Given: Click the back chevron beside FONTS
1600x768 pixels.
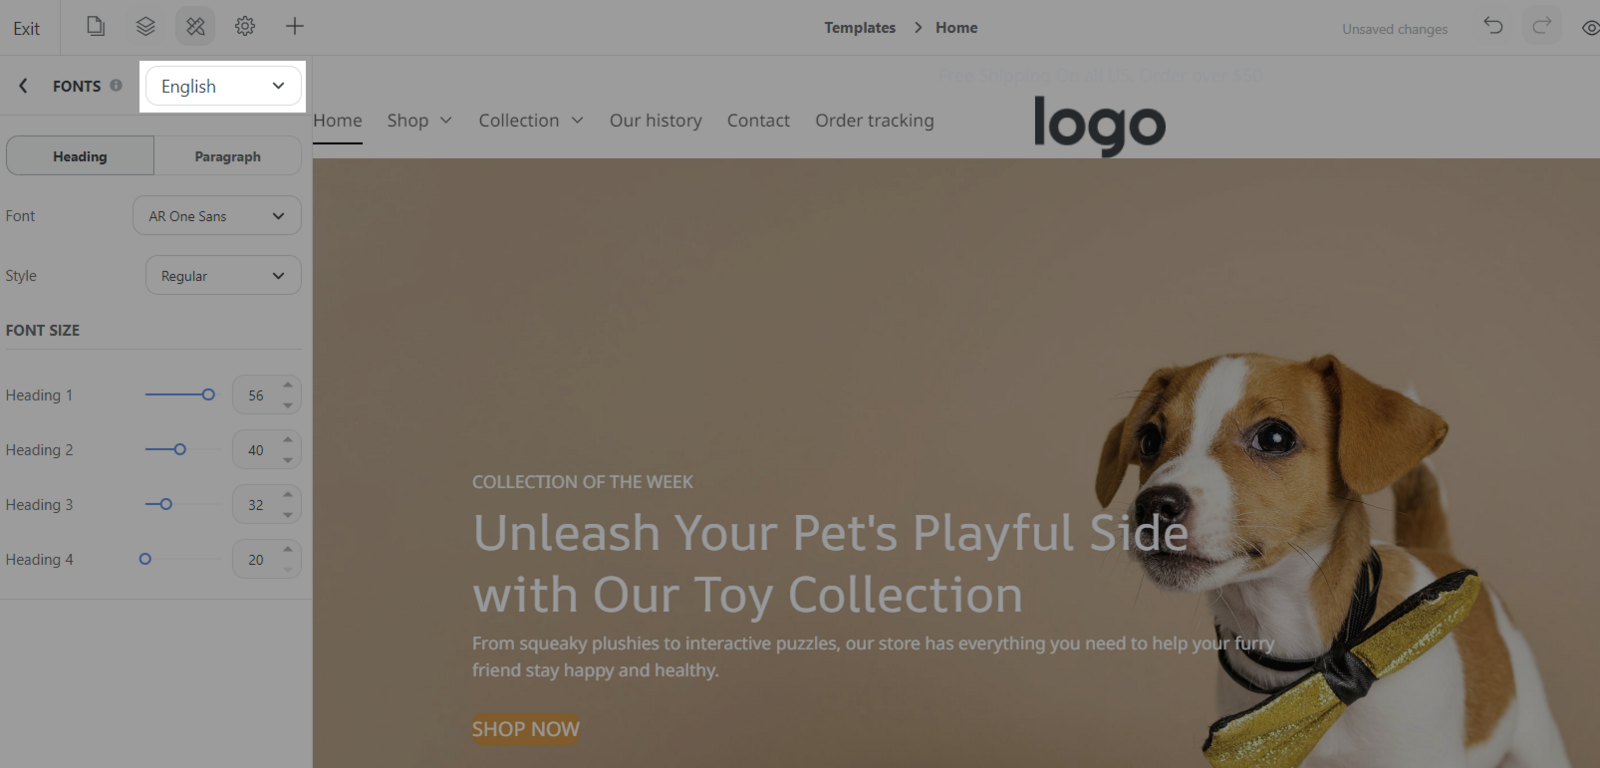Looking at the screenshot, I should 23,86.
